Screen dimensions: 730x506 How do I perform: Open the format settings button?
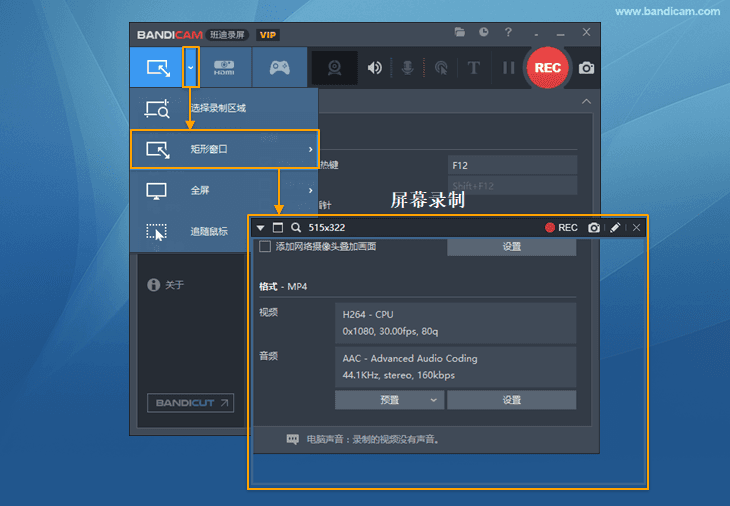click(512, 400)
